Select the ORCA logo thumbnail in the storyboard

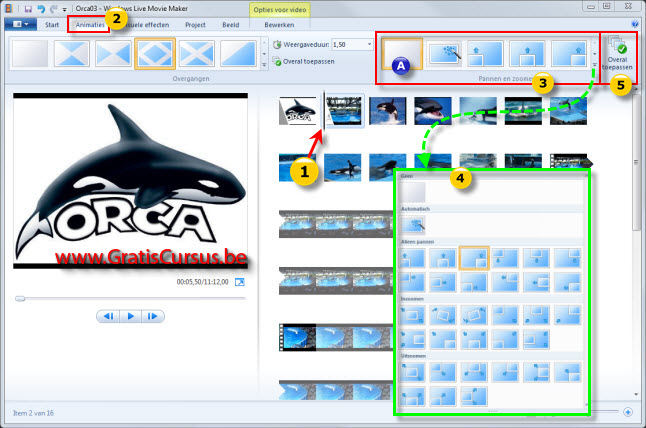pos(297,110)
